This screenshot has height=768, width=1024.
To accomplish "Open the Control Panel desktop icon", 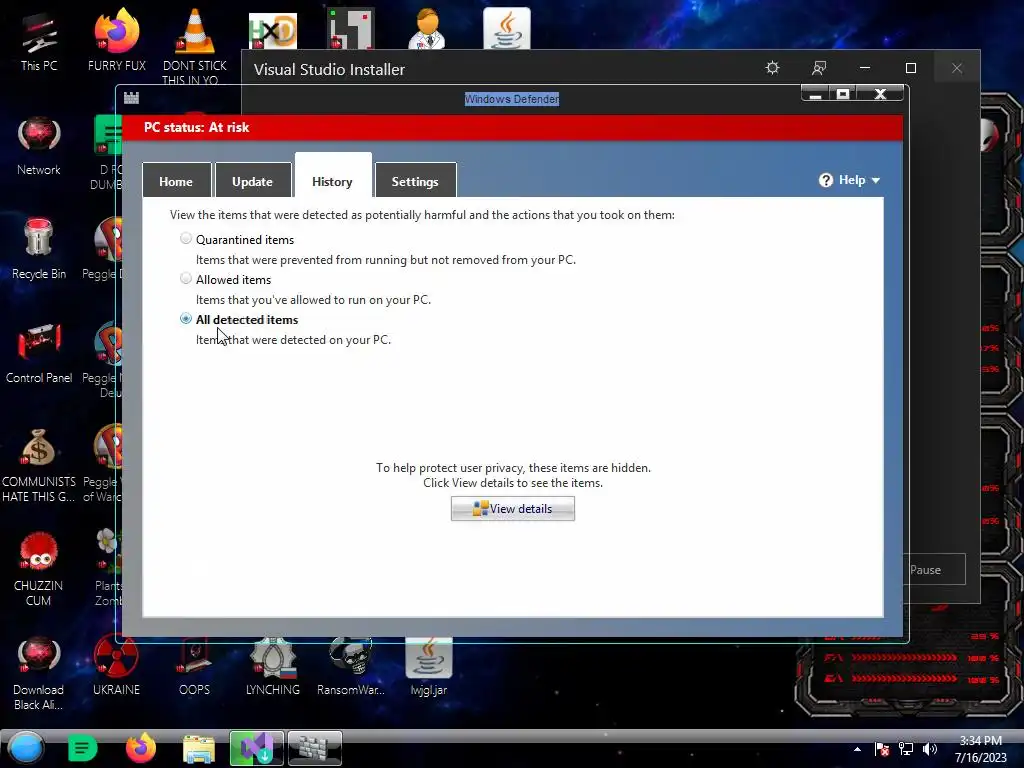I will pyautogui.click(x=39, y=353).
